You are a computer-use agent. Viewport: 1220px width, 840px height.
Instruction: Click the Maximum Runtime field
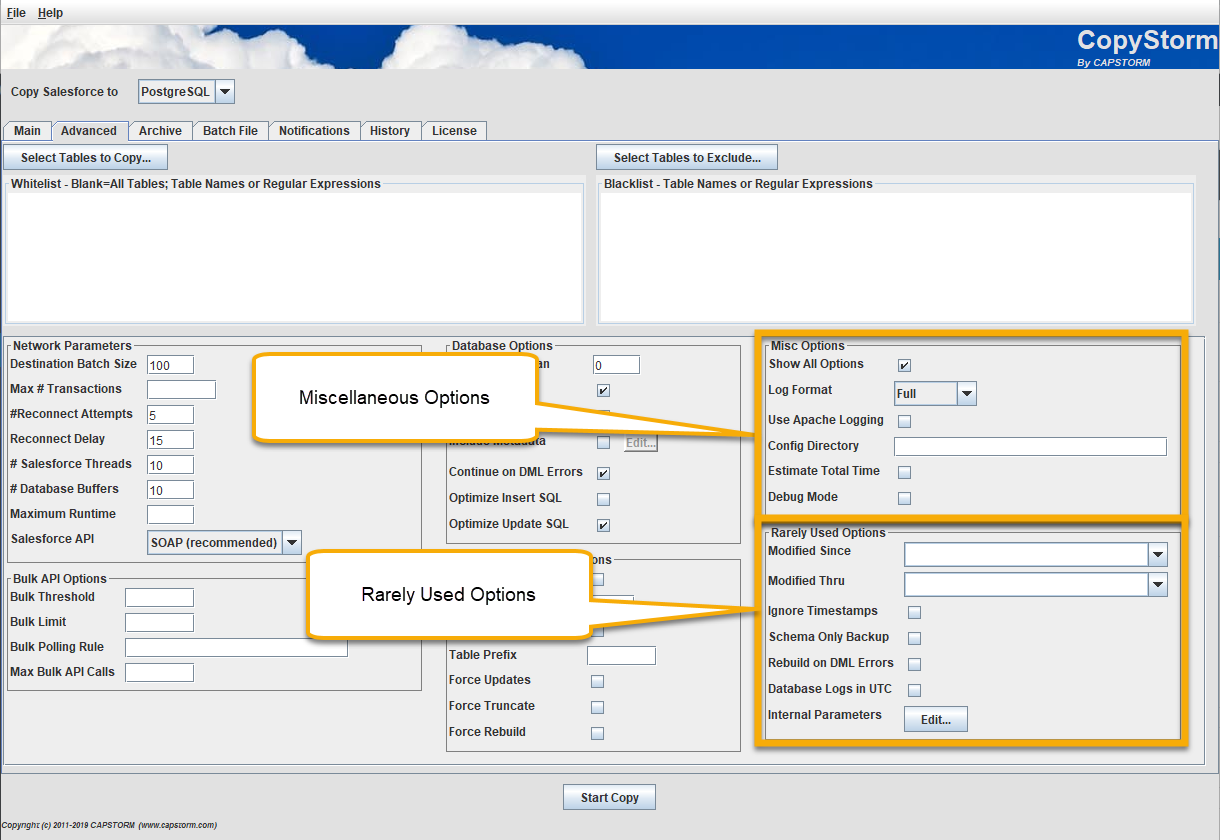(x=170, y=515)
